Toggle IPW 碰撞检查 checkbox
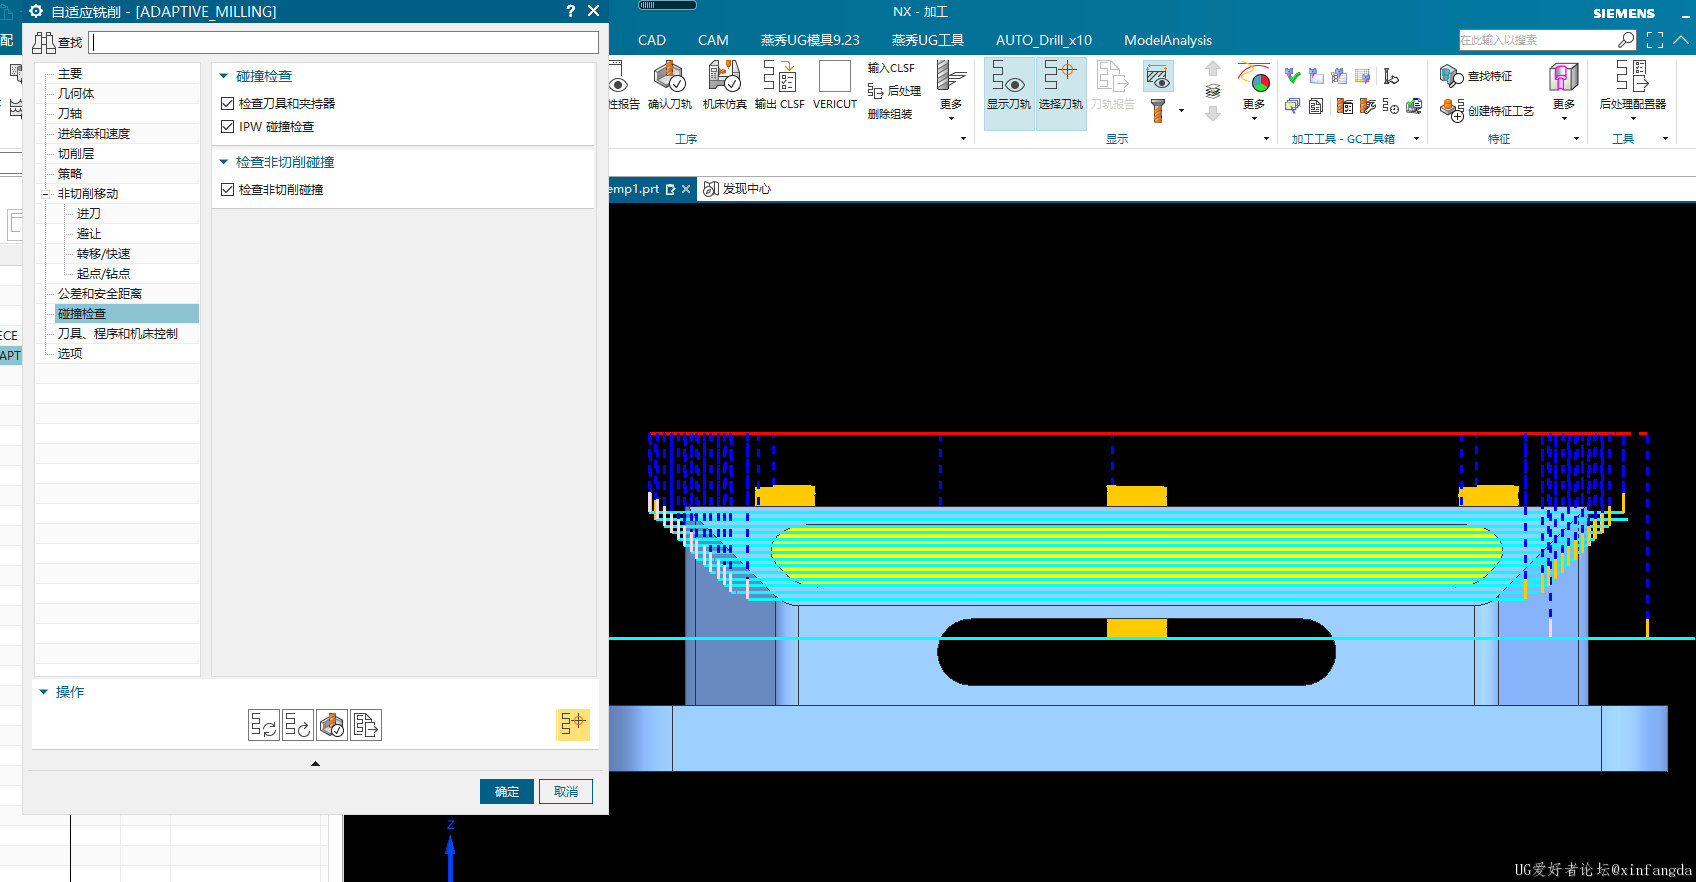Screen dimensions: 1696x882 pyautogui.click(x=227, y=127)
